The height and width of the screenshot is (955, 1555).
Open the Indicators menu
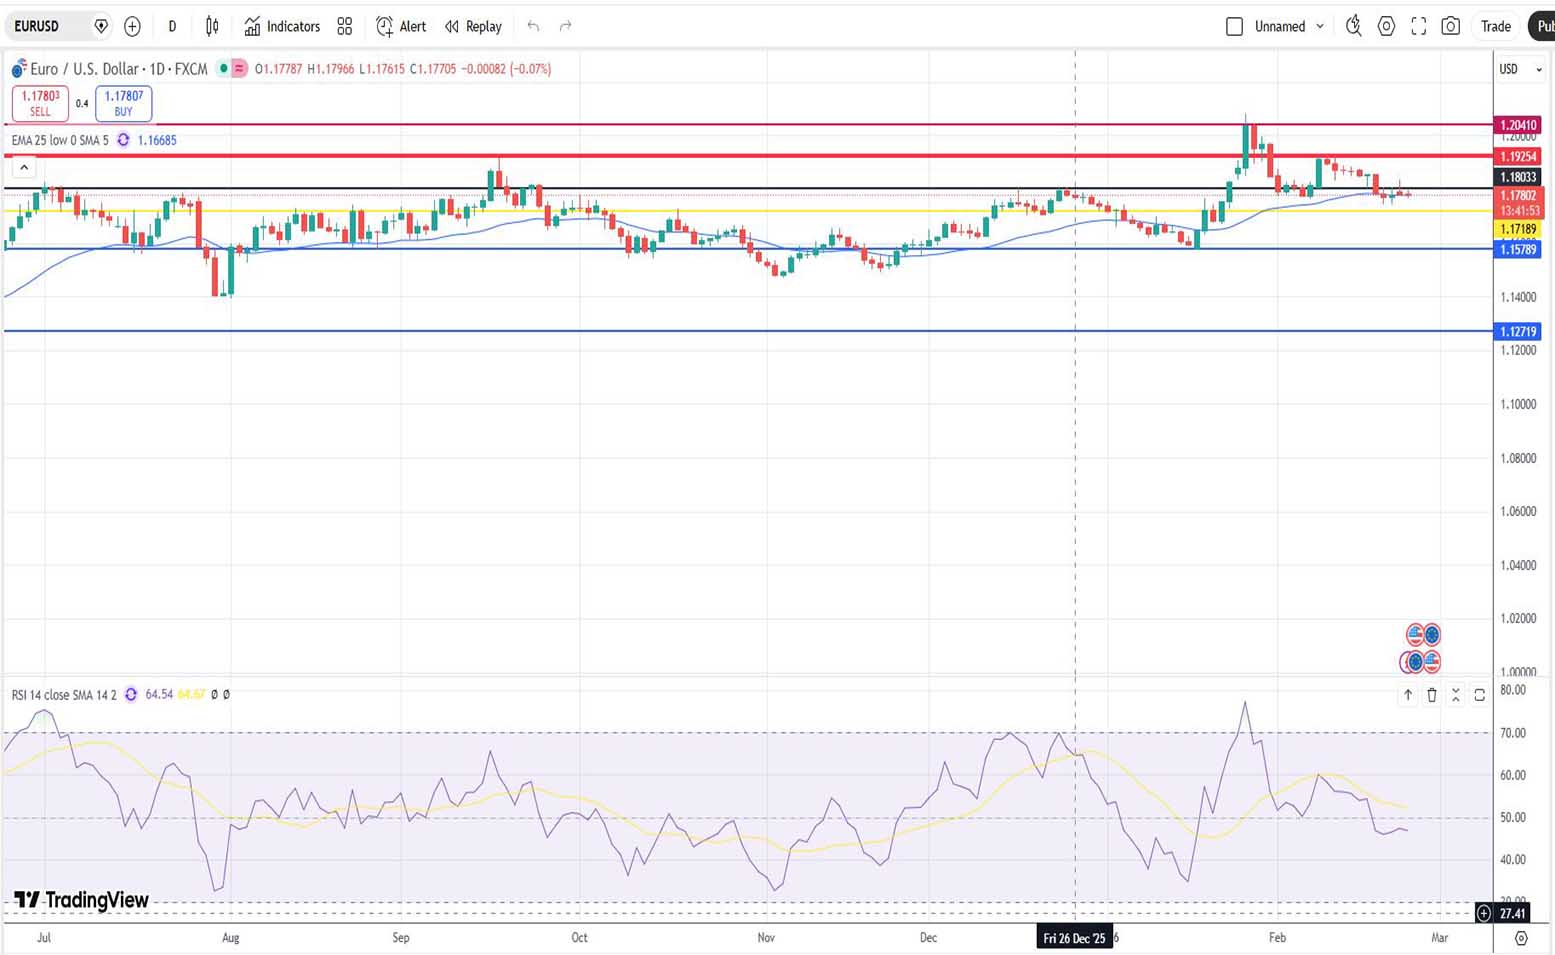coord(282,27)
